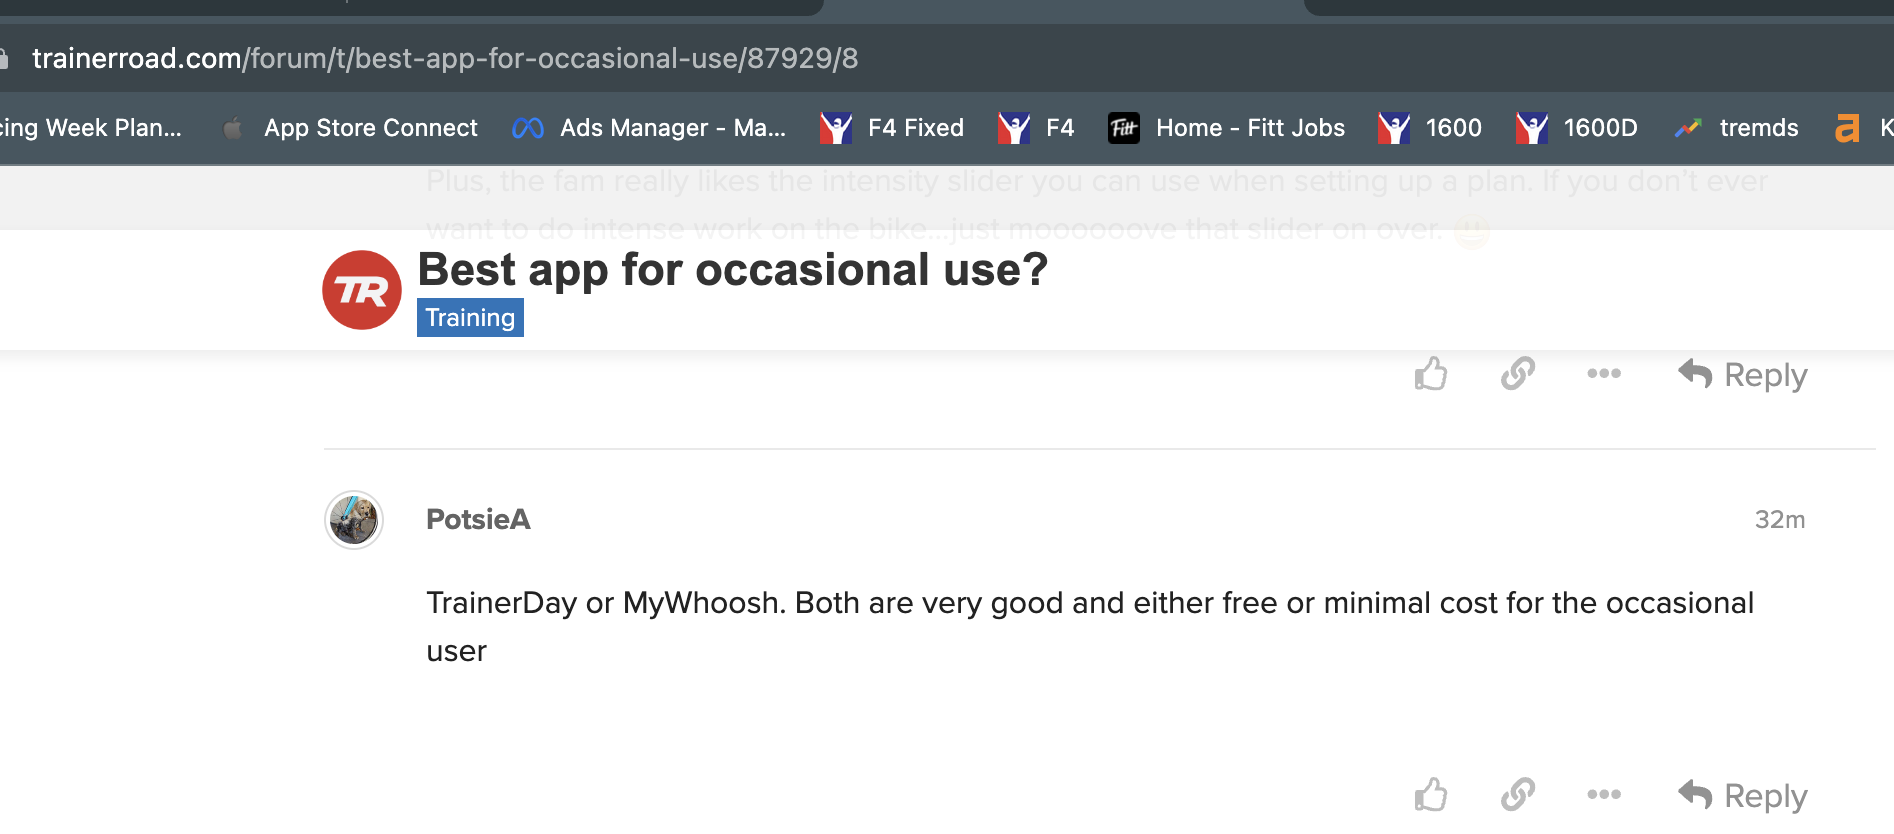Open the F4 bookmark
The image size is (1894, 834).
(1035, 128)
